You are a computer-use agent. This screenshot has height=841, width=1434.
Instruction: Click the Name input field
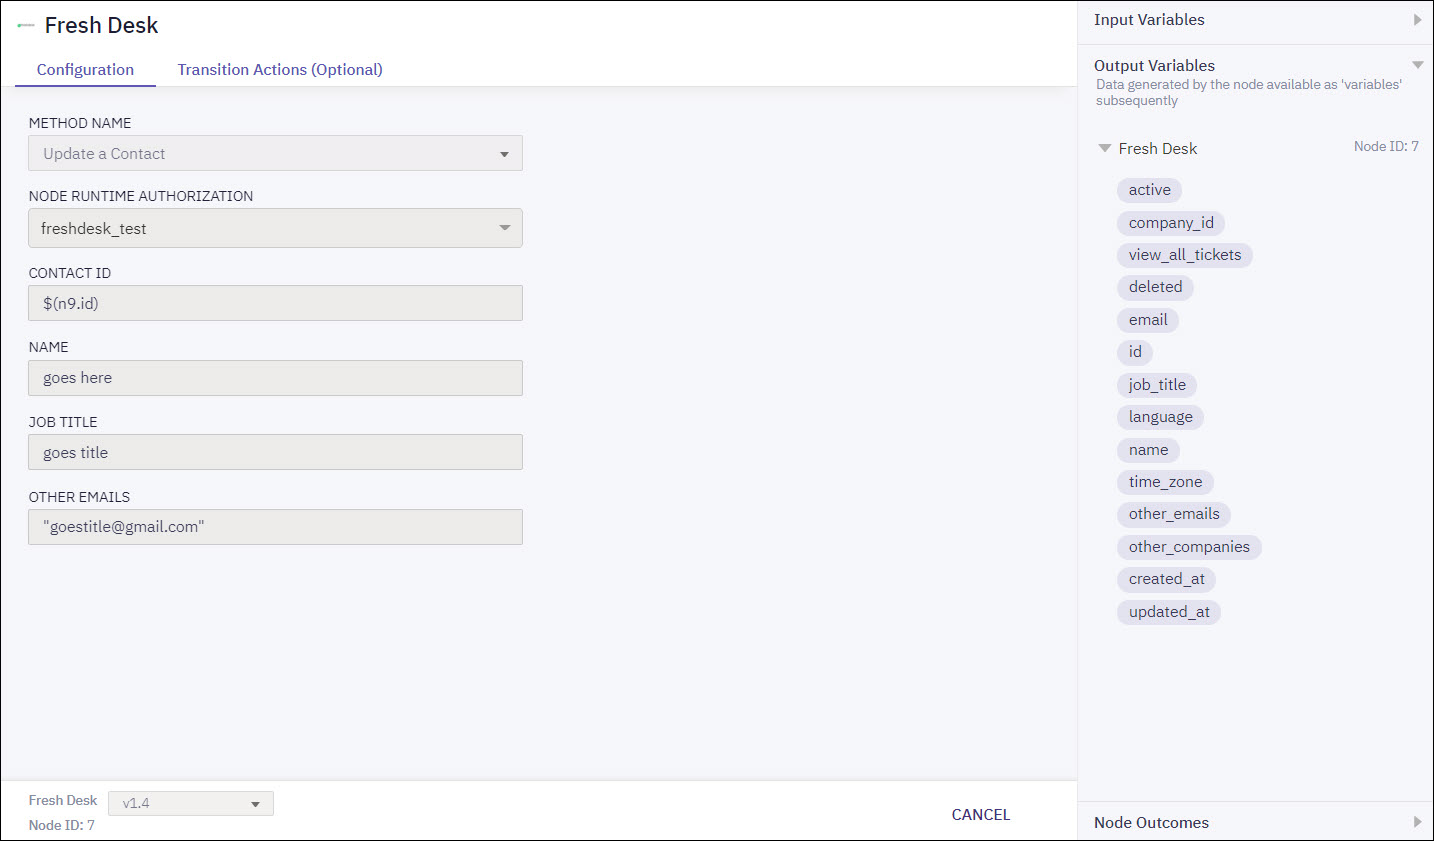pos(275,378)
